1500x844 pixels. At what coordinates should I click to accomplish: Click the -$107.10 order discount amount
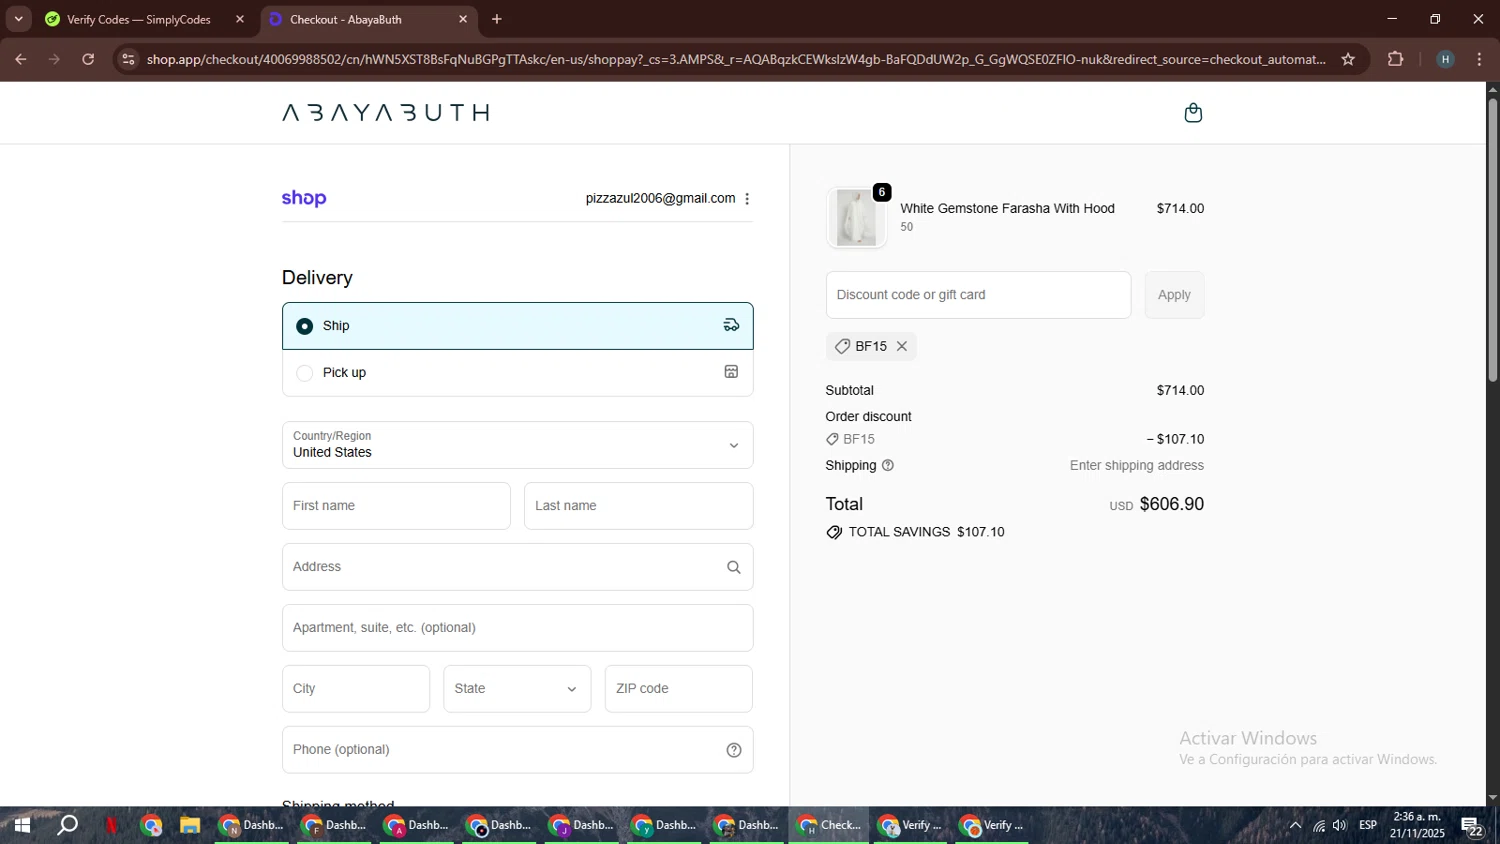point(1175,439)
